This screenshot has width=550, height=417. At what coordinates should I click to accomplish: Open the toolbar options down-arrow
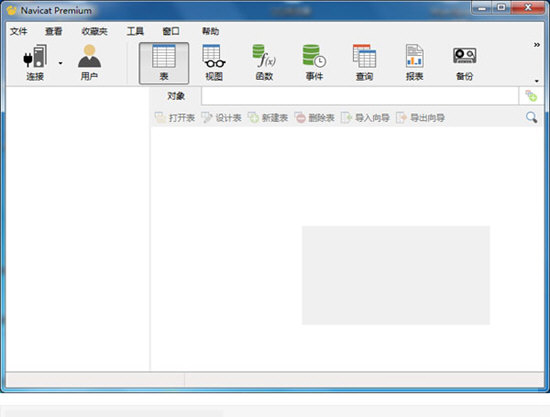click(537, 81)
